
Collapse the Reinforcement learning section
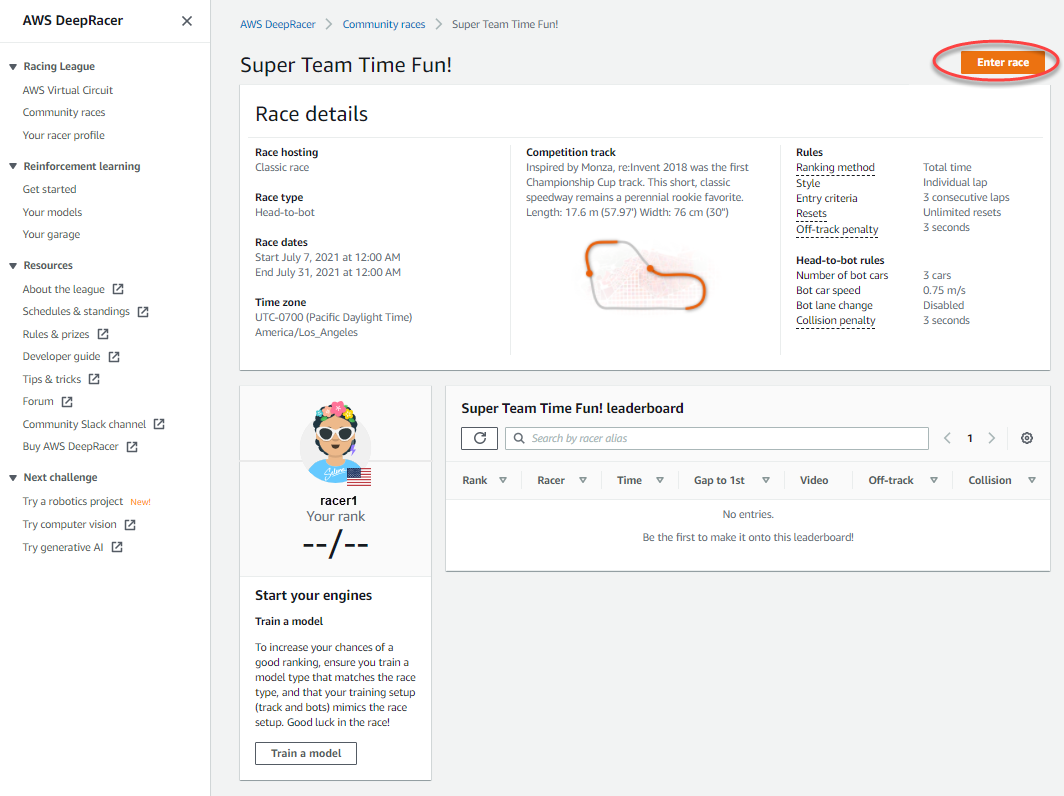(x=13, y=167)
